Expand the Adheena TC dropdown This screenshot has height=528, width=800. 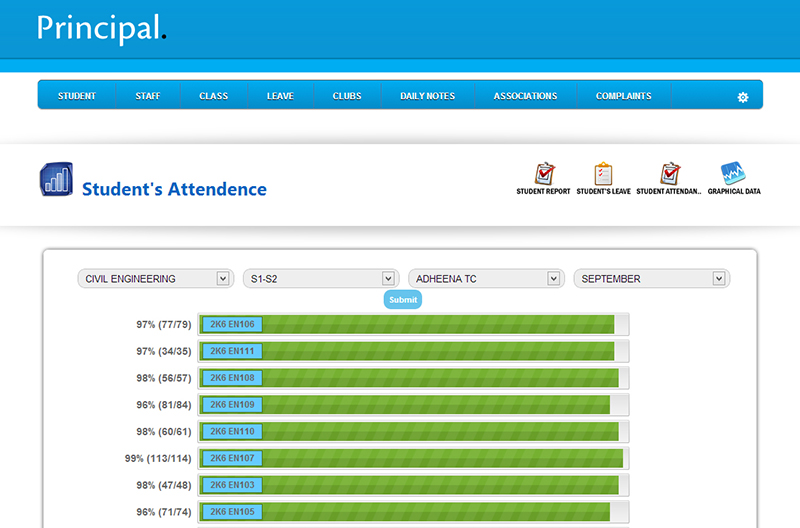click(485, 279)
